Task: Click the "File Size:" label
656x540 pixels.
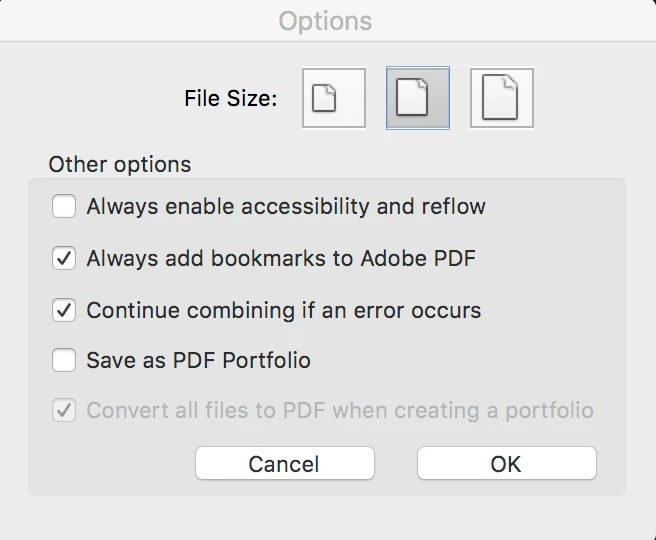Action: click(x=231, y=99)
